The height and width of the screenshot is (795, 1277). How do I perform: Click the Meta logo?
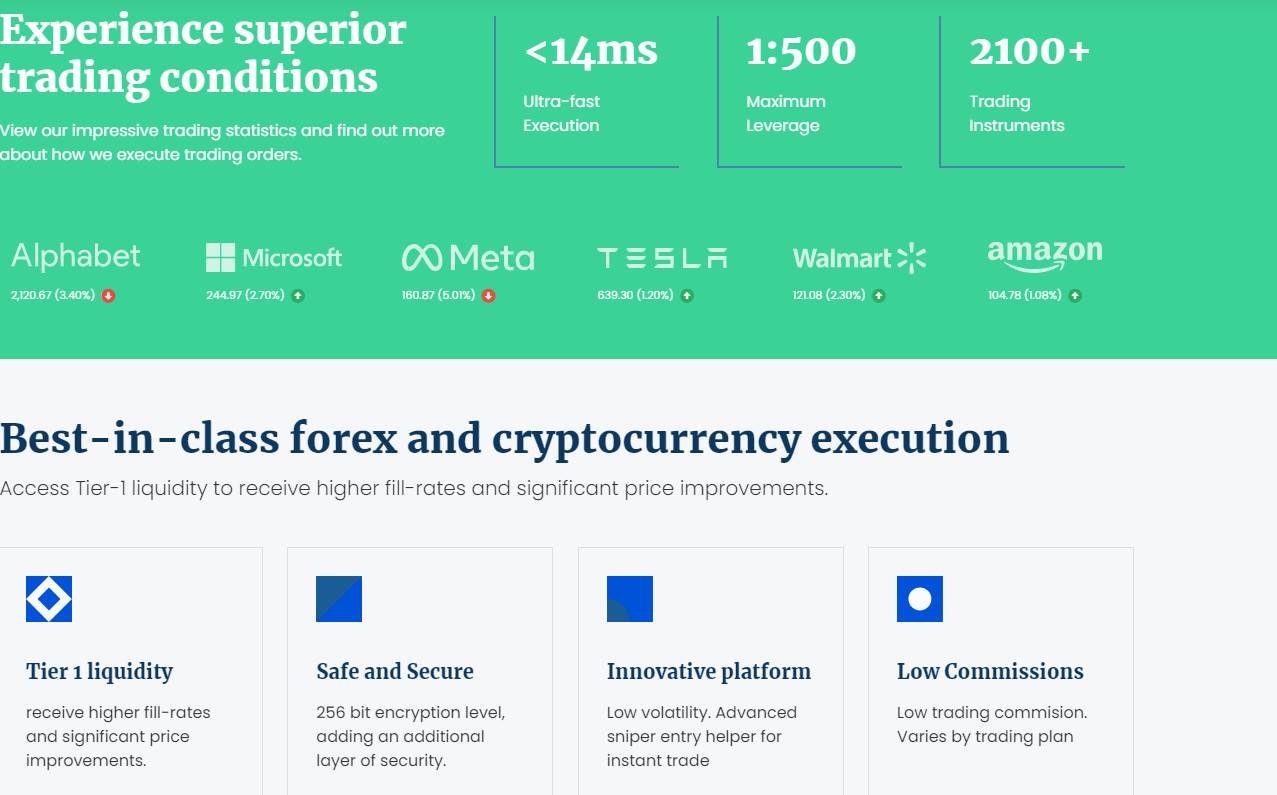click(x=468, y=258)
